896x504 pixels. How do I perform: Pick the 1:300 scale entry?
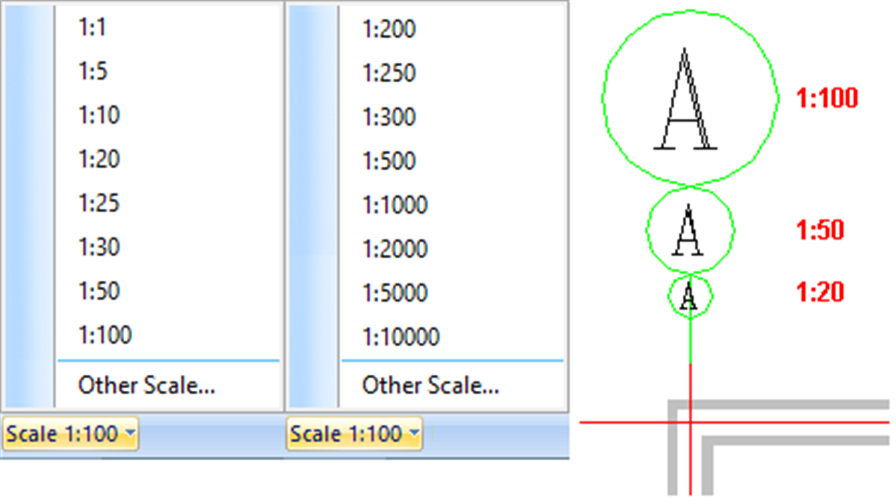[389, 117]
